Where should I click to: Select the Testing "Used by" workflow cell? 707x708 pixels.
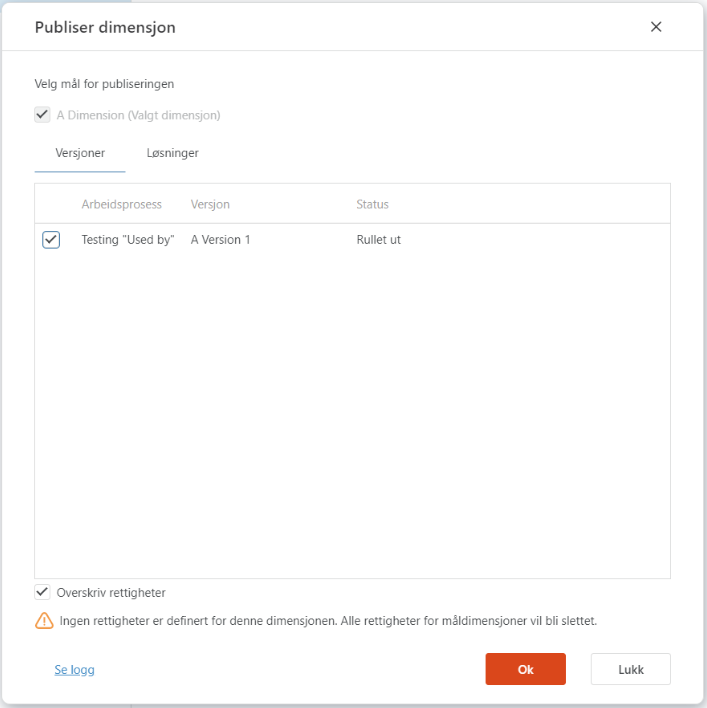click(128, 240)
